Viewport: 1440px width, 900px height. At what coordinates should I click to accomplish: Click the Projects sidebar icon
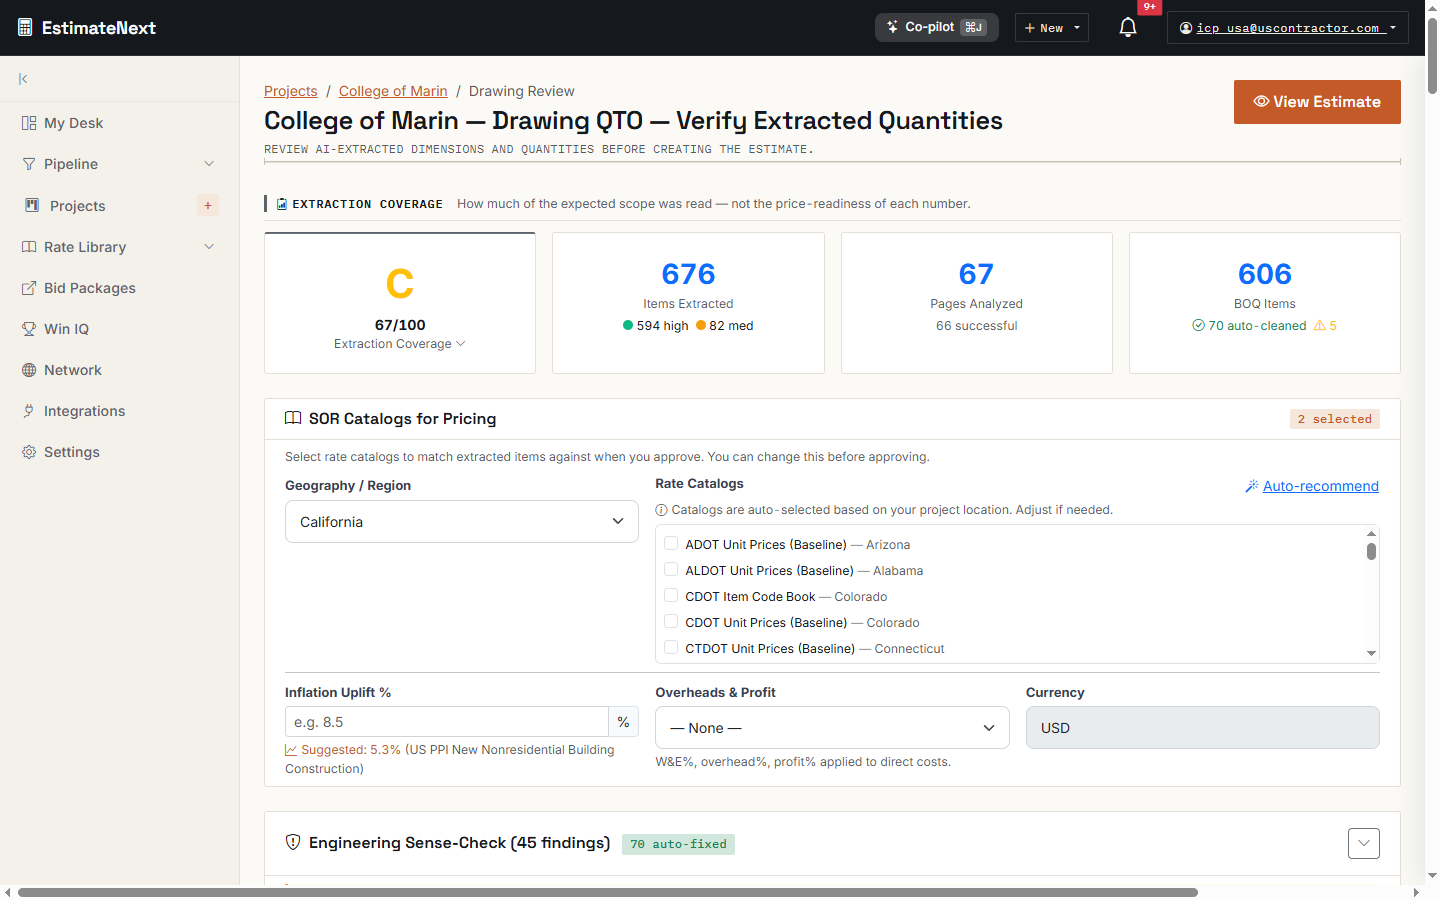(33, 205)
